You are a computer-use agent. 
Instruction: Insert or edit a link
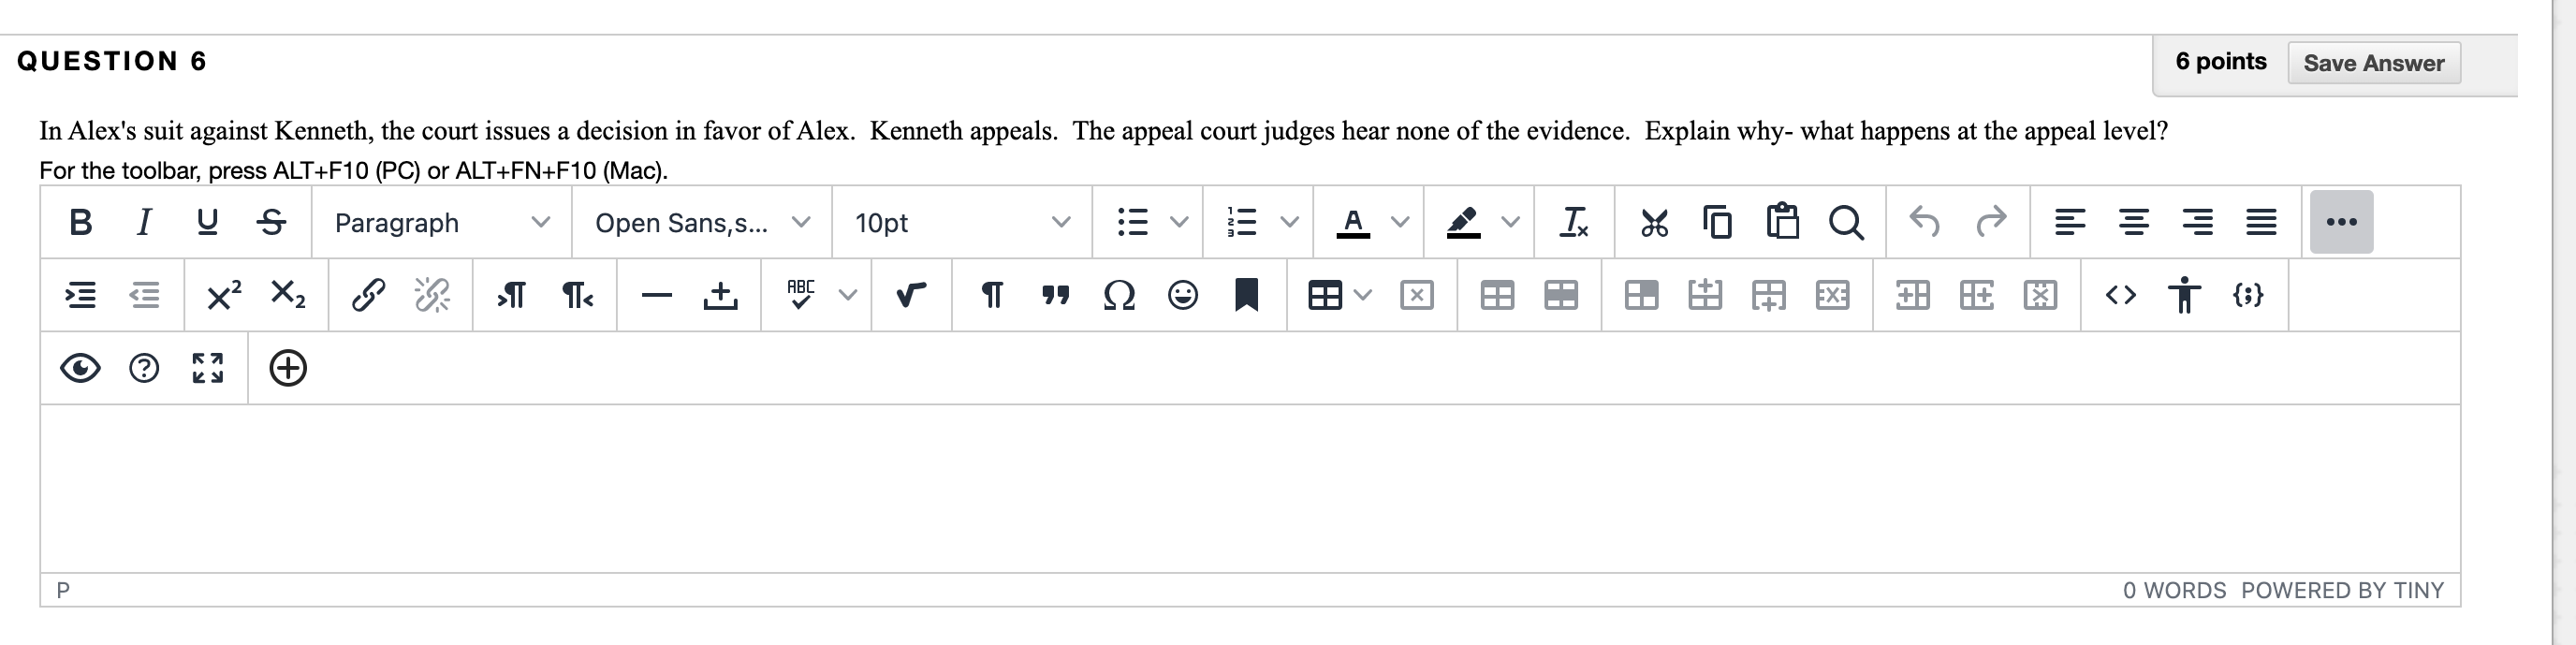pyautogui.click(x=368, y=295)
